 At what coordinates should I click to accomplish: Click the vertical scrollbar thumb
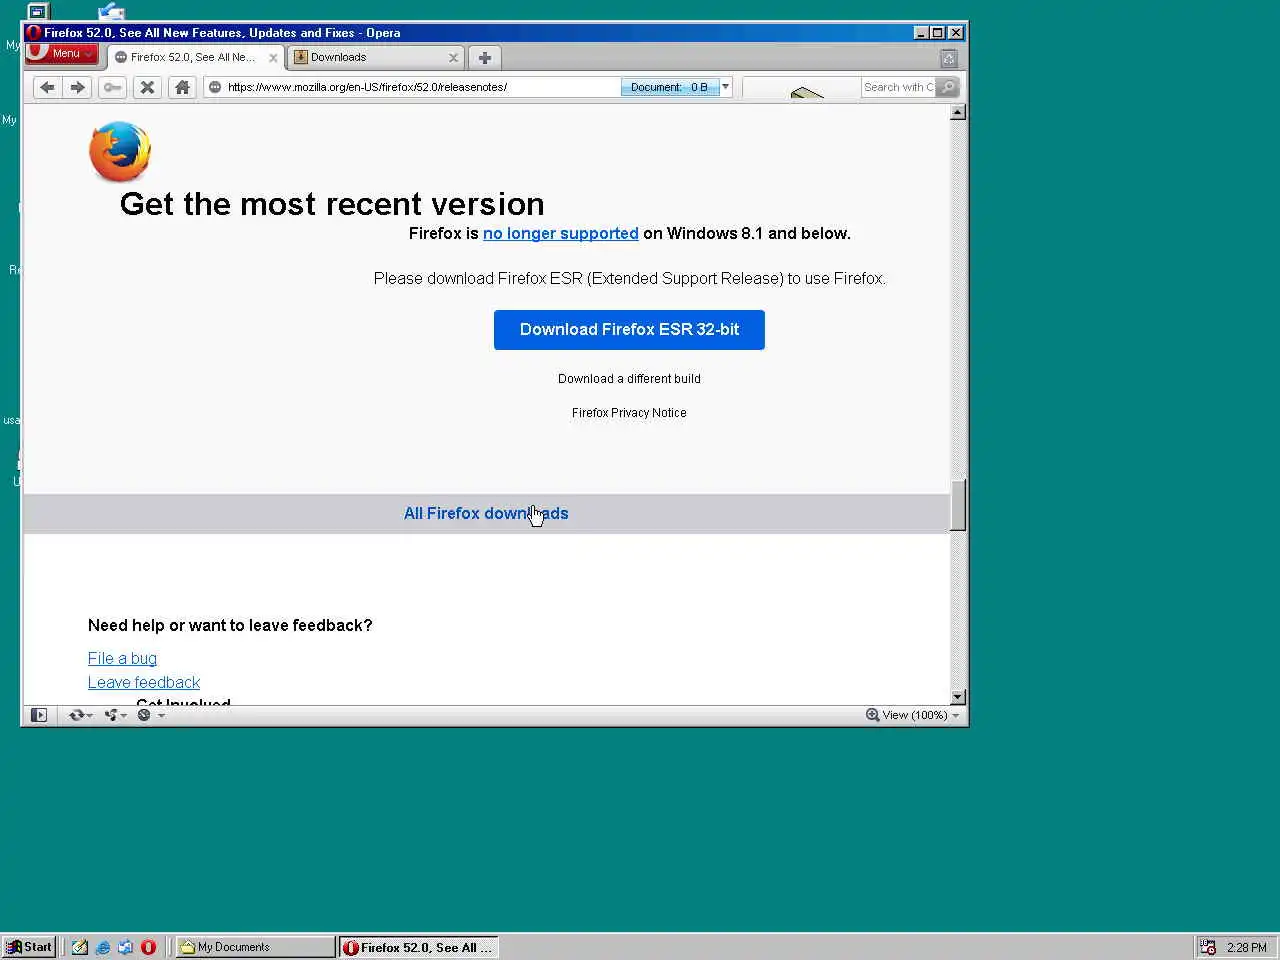pos(958,506)
